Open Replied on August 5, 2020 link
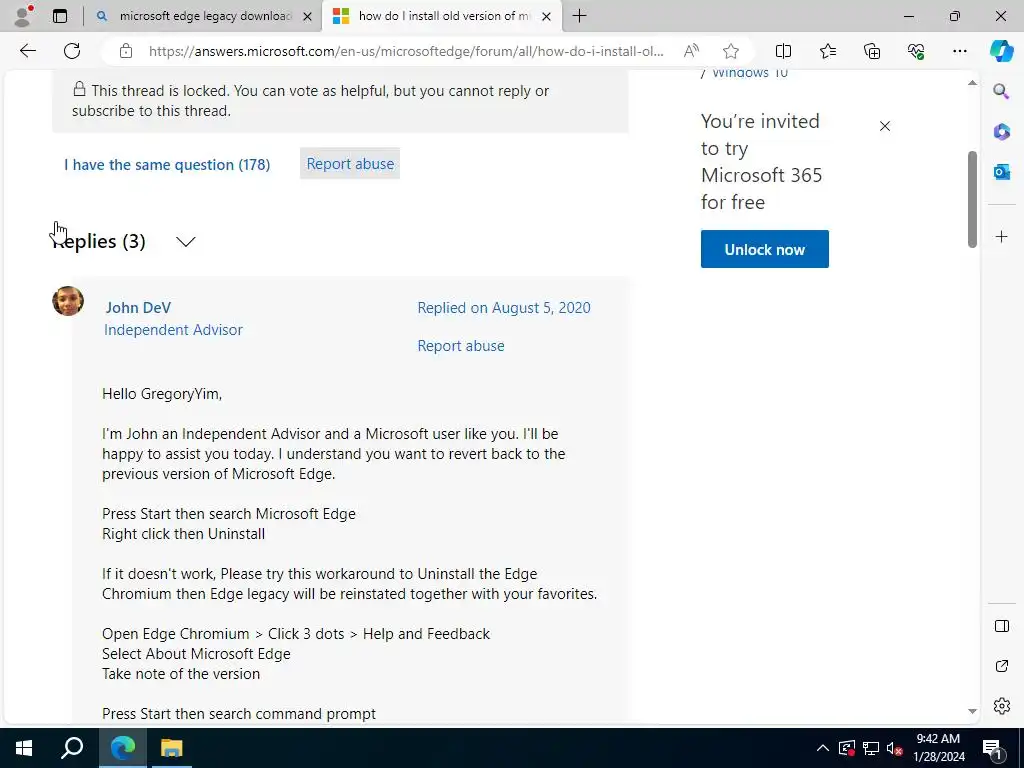Screen dimensions: 1024x768 [x=504, y=308]
